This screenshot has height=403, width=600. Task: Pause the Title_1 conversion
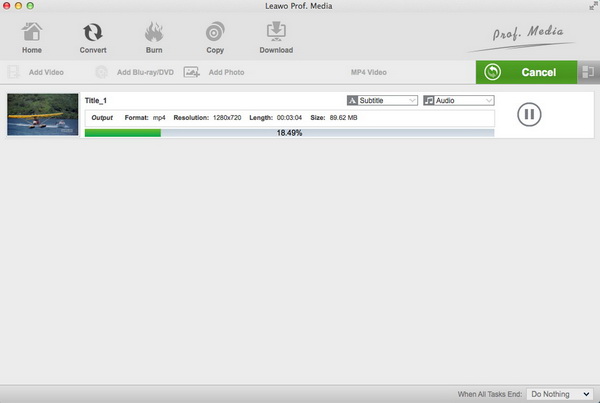pyautogui.click(x=529, y=114)
